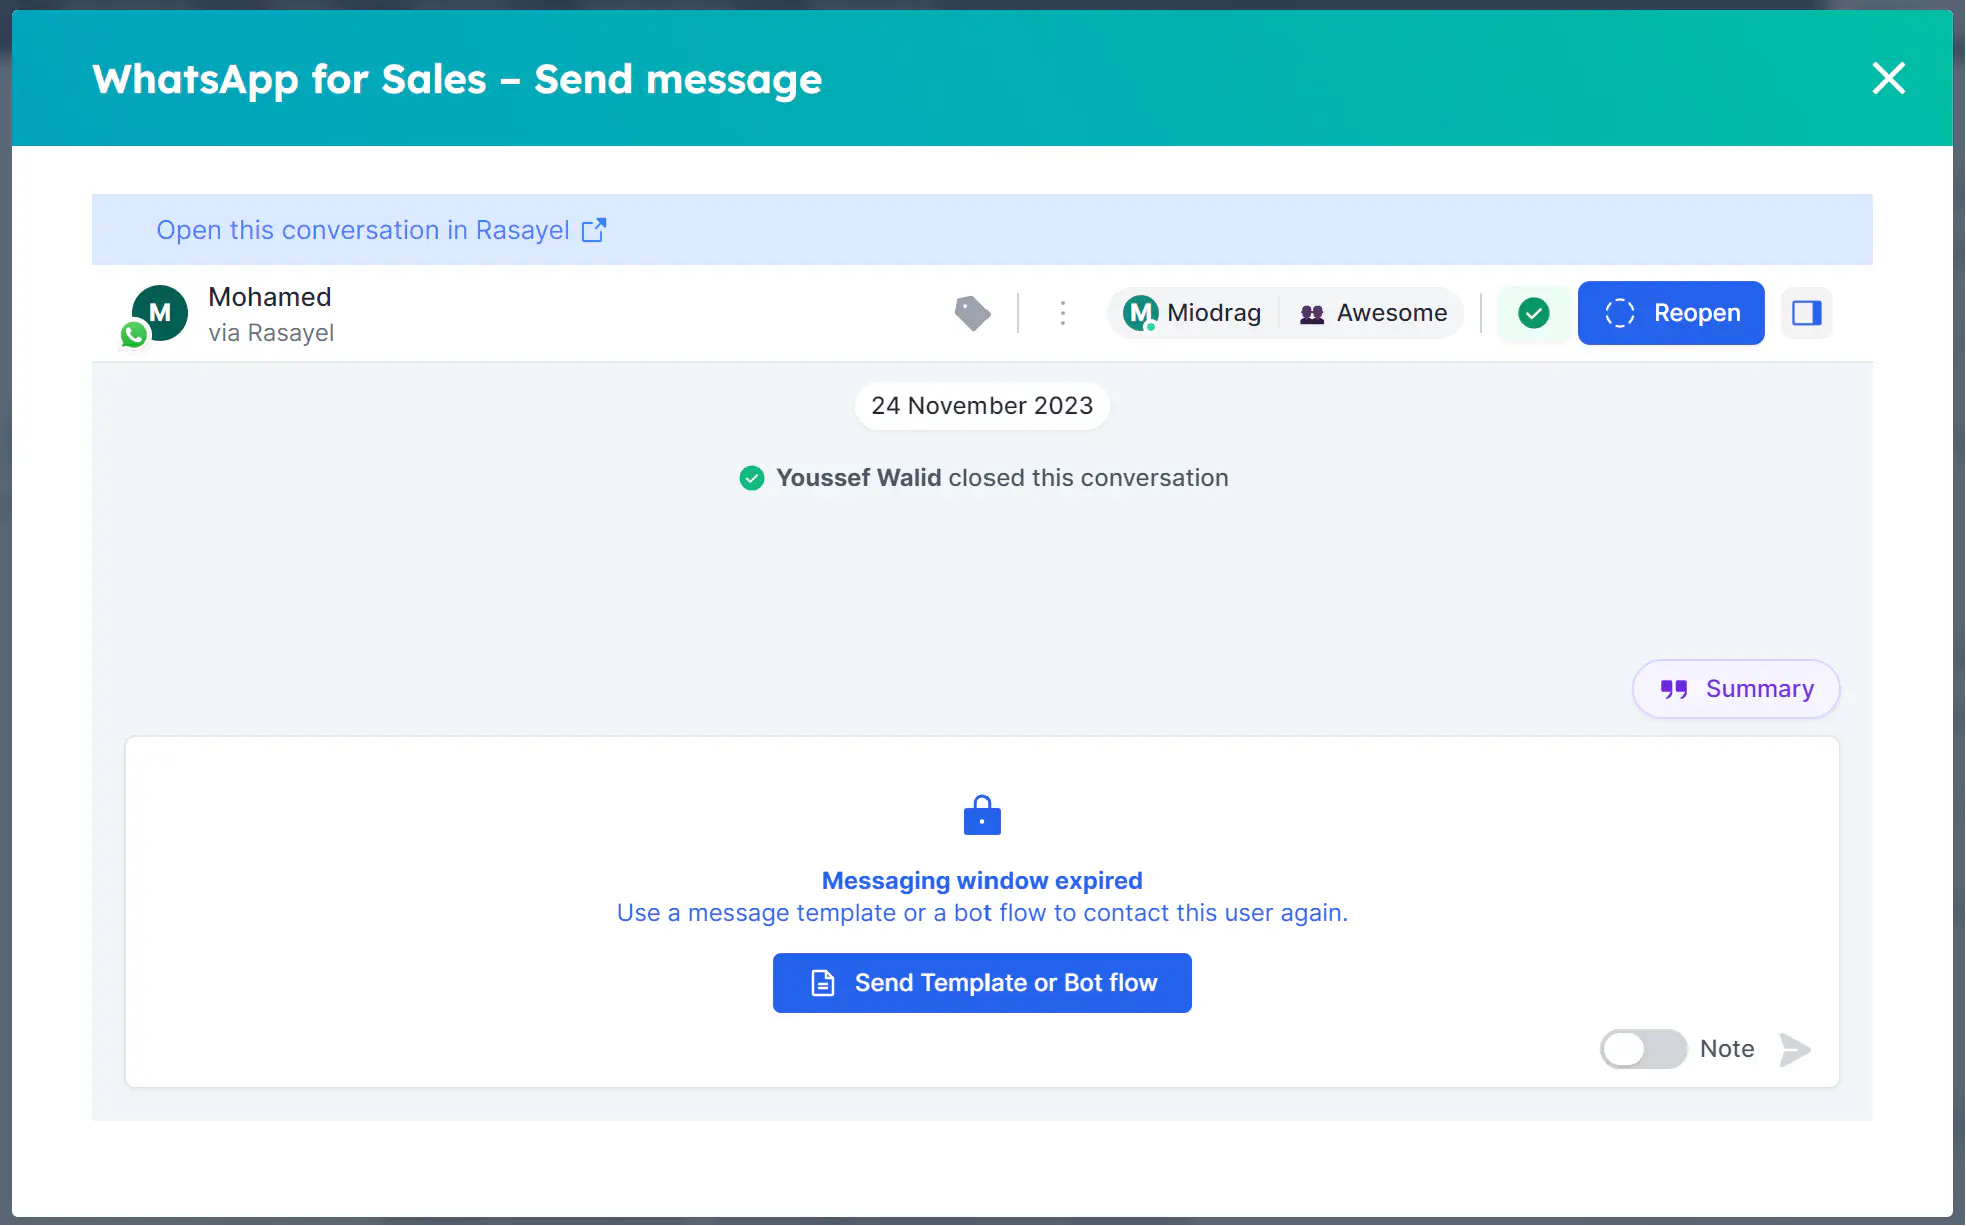Image resolution: width=1966 pixels, height=1226 pixels.
Task: Enable the Note toggle
Action: [1643, 1049]
